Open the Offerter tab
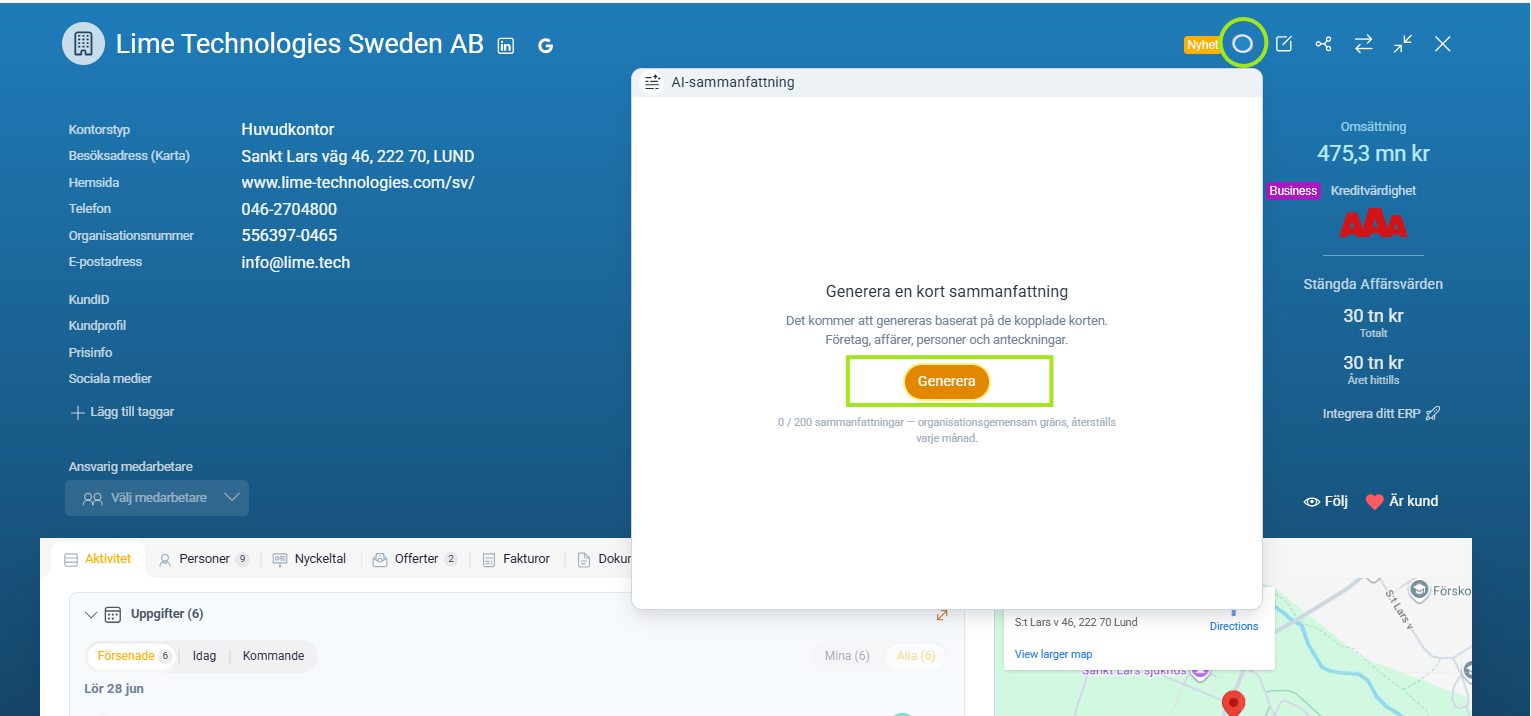 415,560
